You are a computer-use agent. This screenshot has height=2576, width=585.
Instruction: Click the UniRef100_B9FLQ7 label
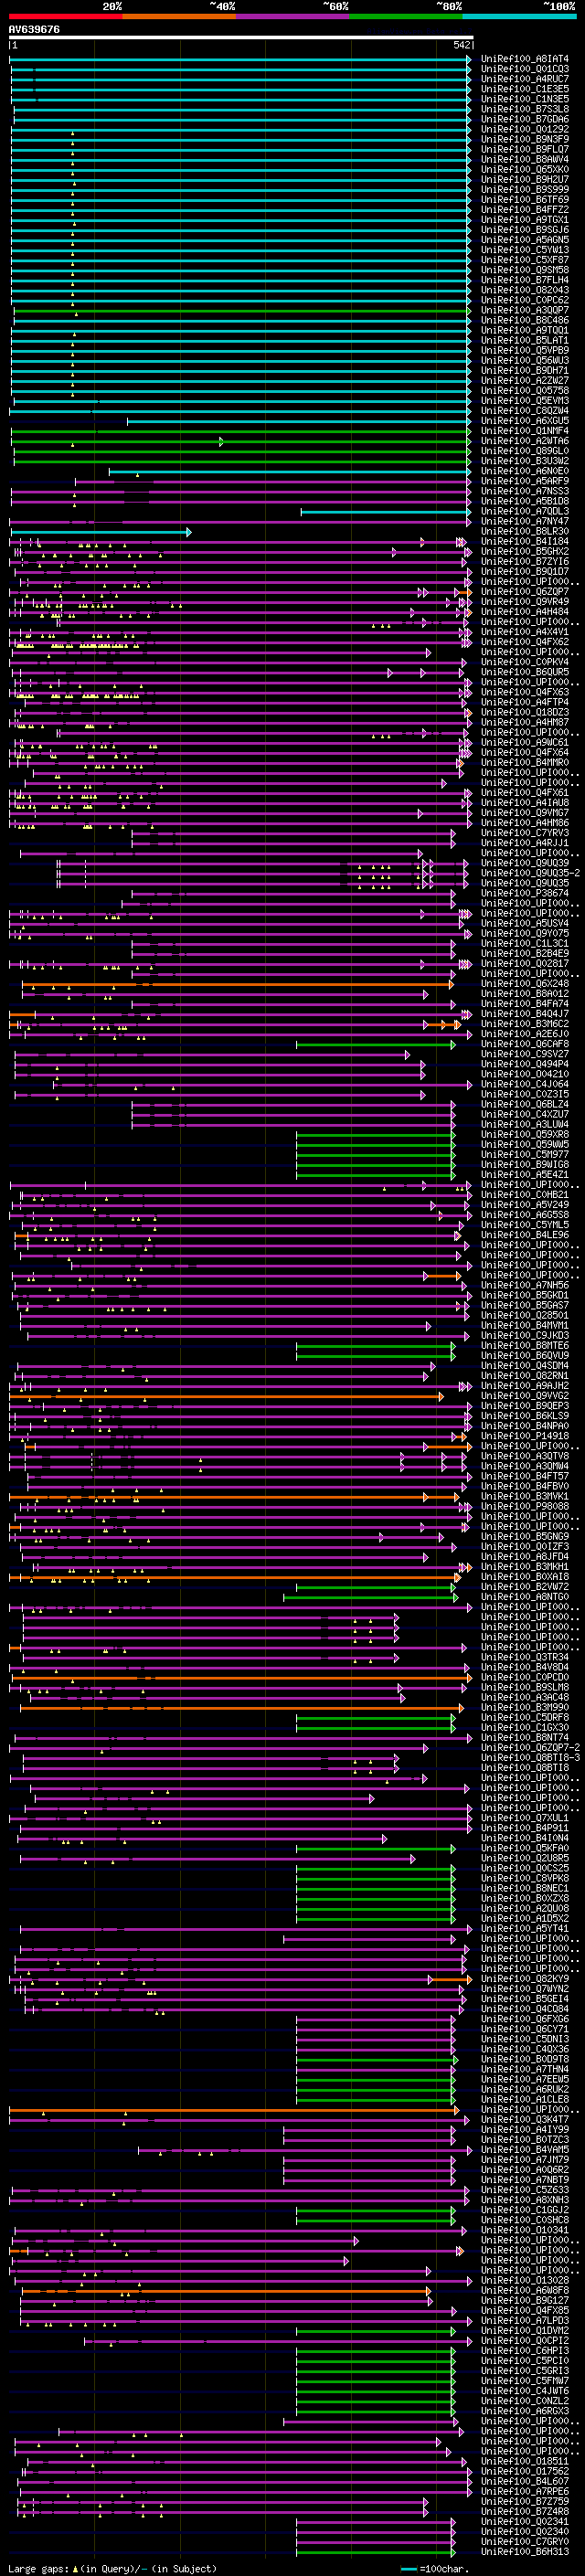(524, 149)
